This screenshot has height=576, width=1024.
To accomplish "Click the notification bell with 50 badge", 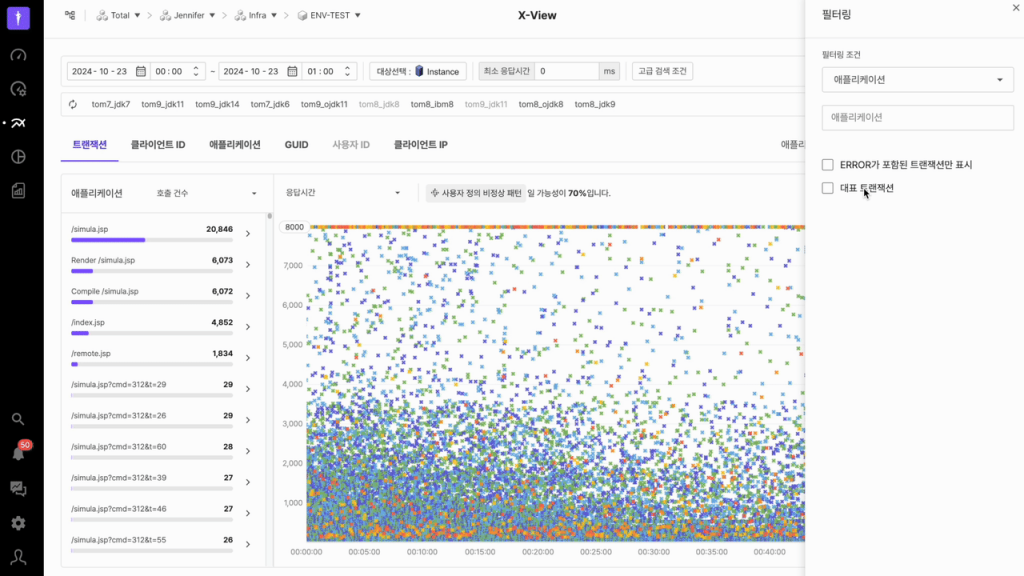I will (x=18, y=453).
